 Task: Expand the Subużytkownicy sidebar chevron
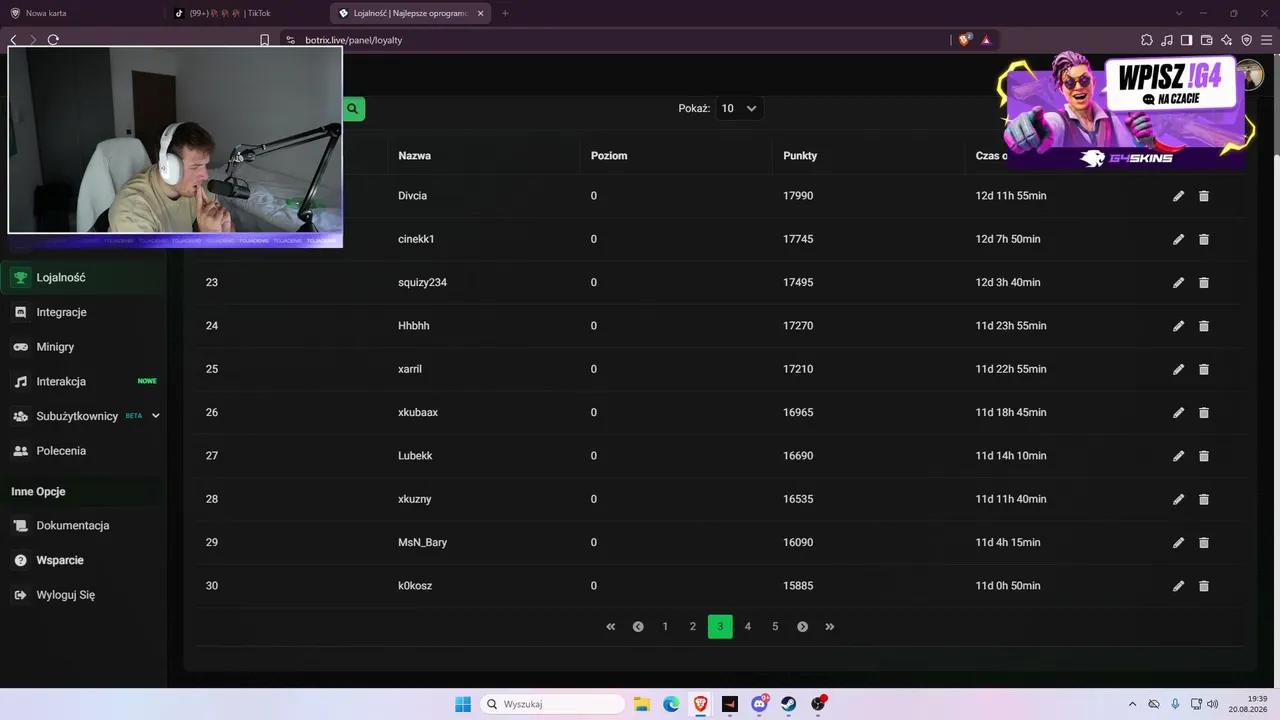tap(155, 416)
